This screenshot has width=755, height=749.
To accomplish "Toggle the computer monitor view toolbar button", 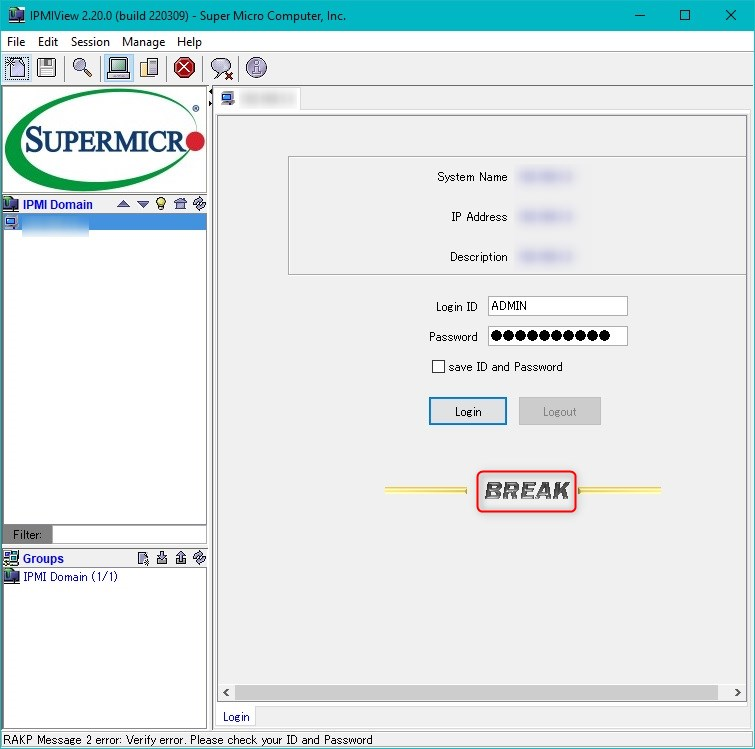I will click(118, 68).
